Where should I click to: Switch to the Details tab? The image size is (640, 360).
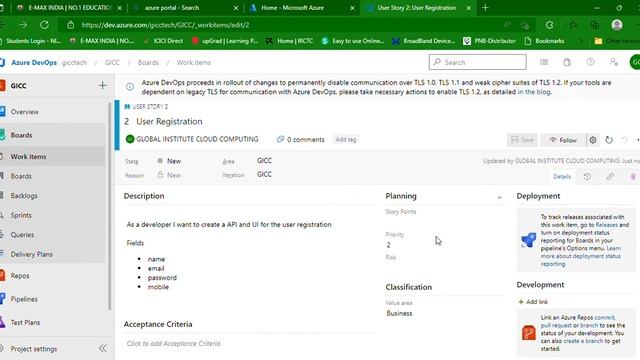click(x=562, y=176)
